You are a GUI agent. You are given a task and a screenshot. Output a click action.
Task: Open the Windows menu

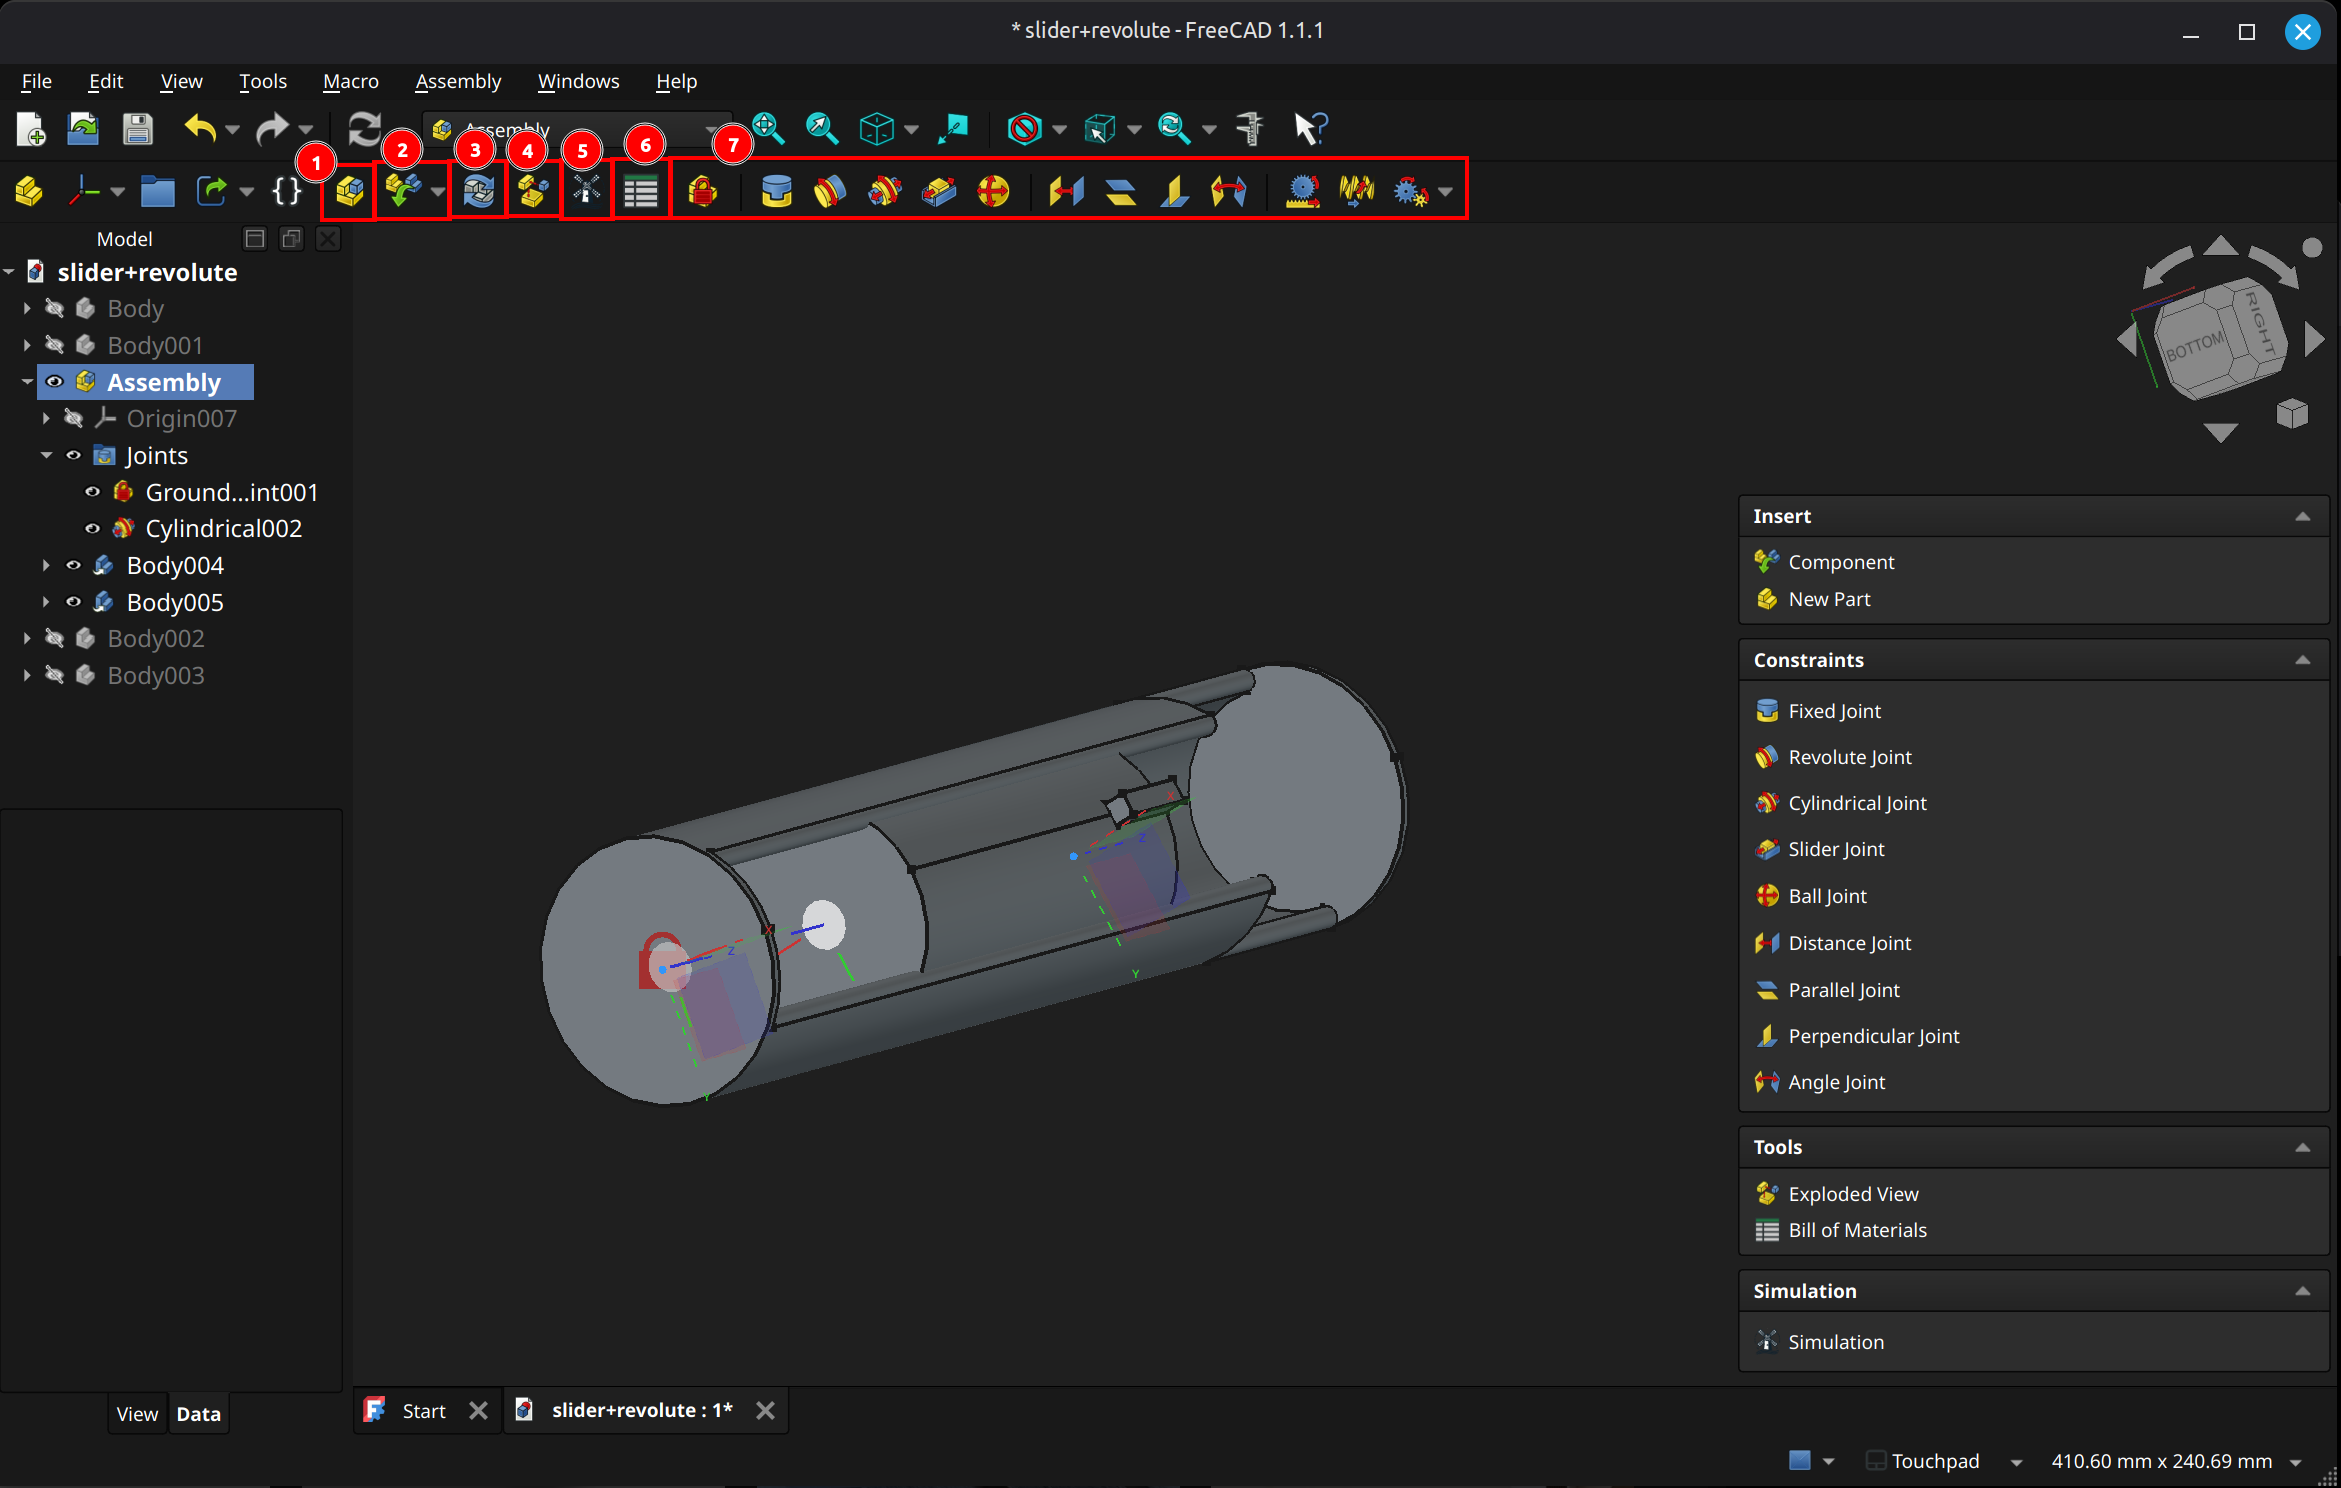(x=578, y=81)
